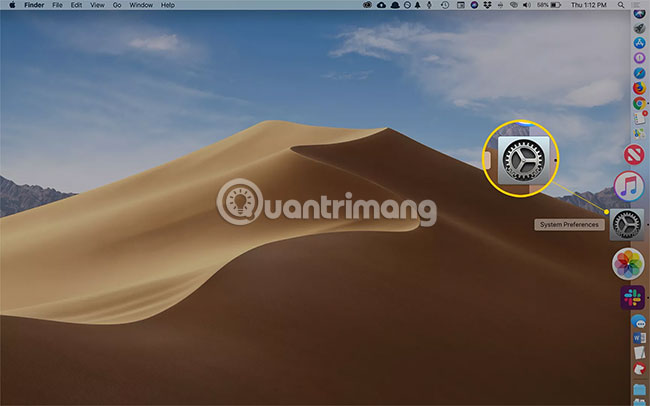Open the Finder menu
Viewport: 650px width, 406px height.
[34, 5]
